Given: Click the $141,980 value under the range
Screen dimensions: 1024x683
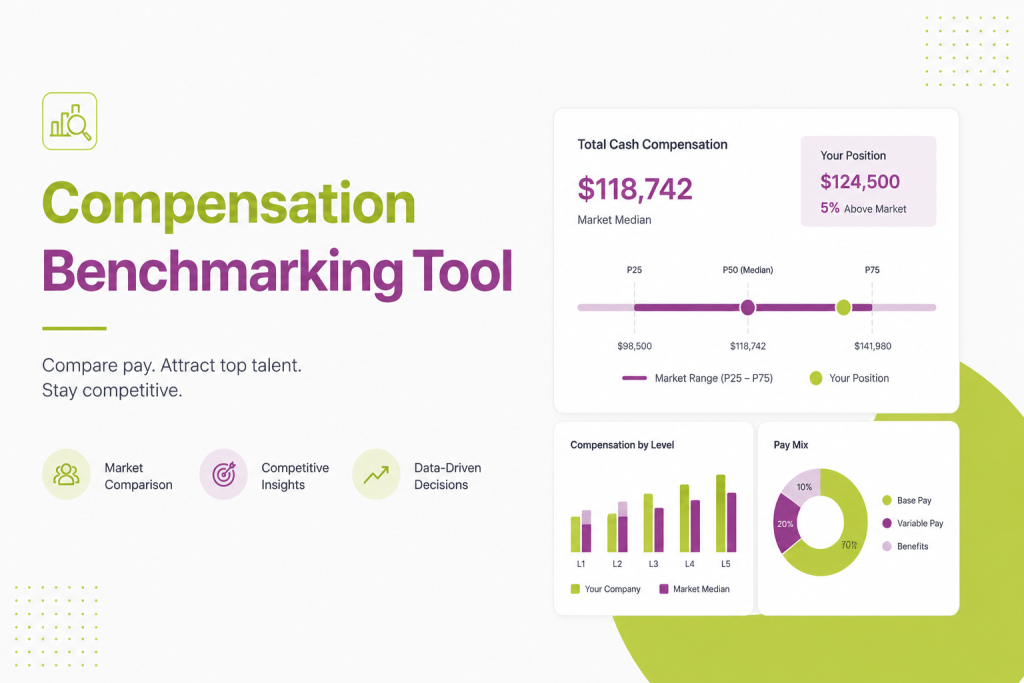Looking at the screenshot, I should [872, 346].
